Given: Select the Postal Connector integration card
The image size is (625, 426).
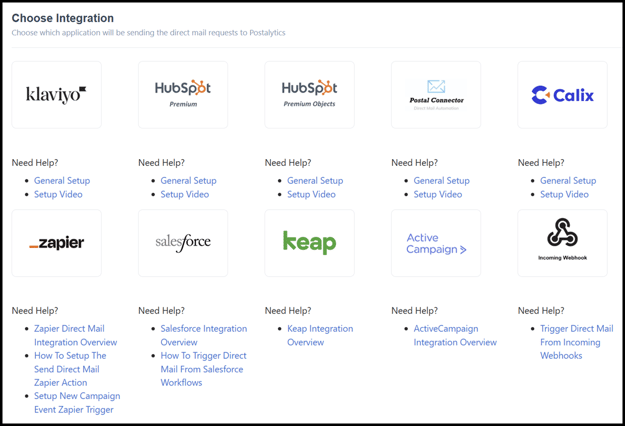Looking at the screenshot, I should pyautogui.click(x=436, y=95).
